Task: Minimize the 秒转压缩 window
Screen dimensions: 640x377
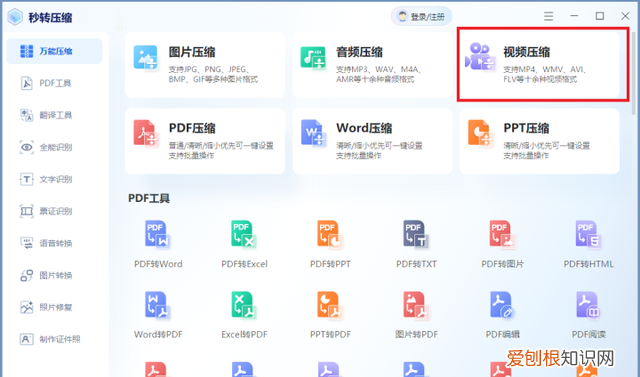Action: pyautogui.click(x=574, y=16)
